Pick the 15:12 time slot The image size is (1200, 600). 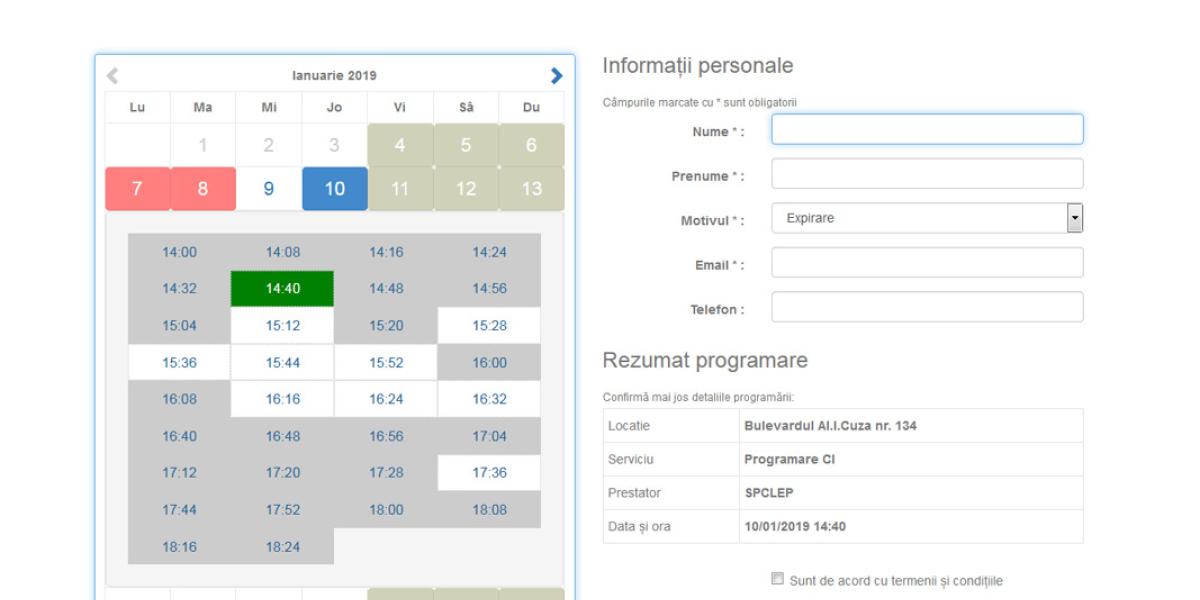[x=282, y=326]
